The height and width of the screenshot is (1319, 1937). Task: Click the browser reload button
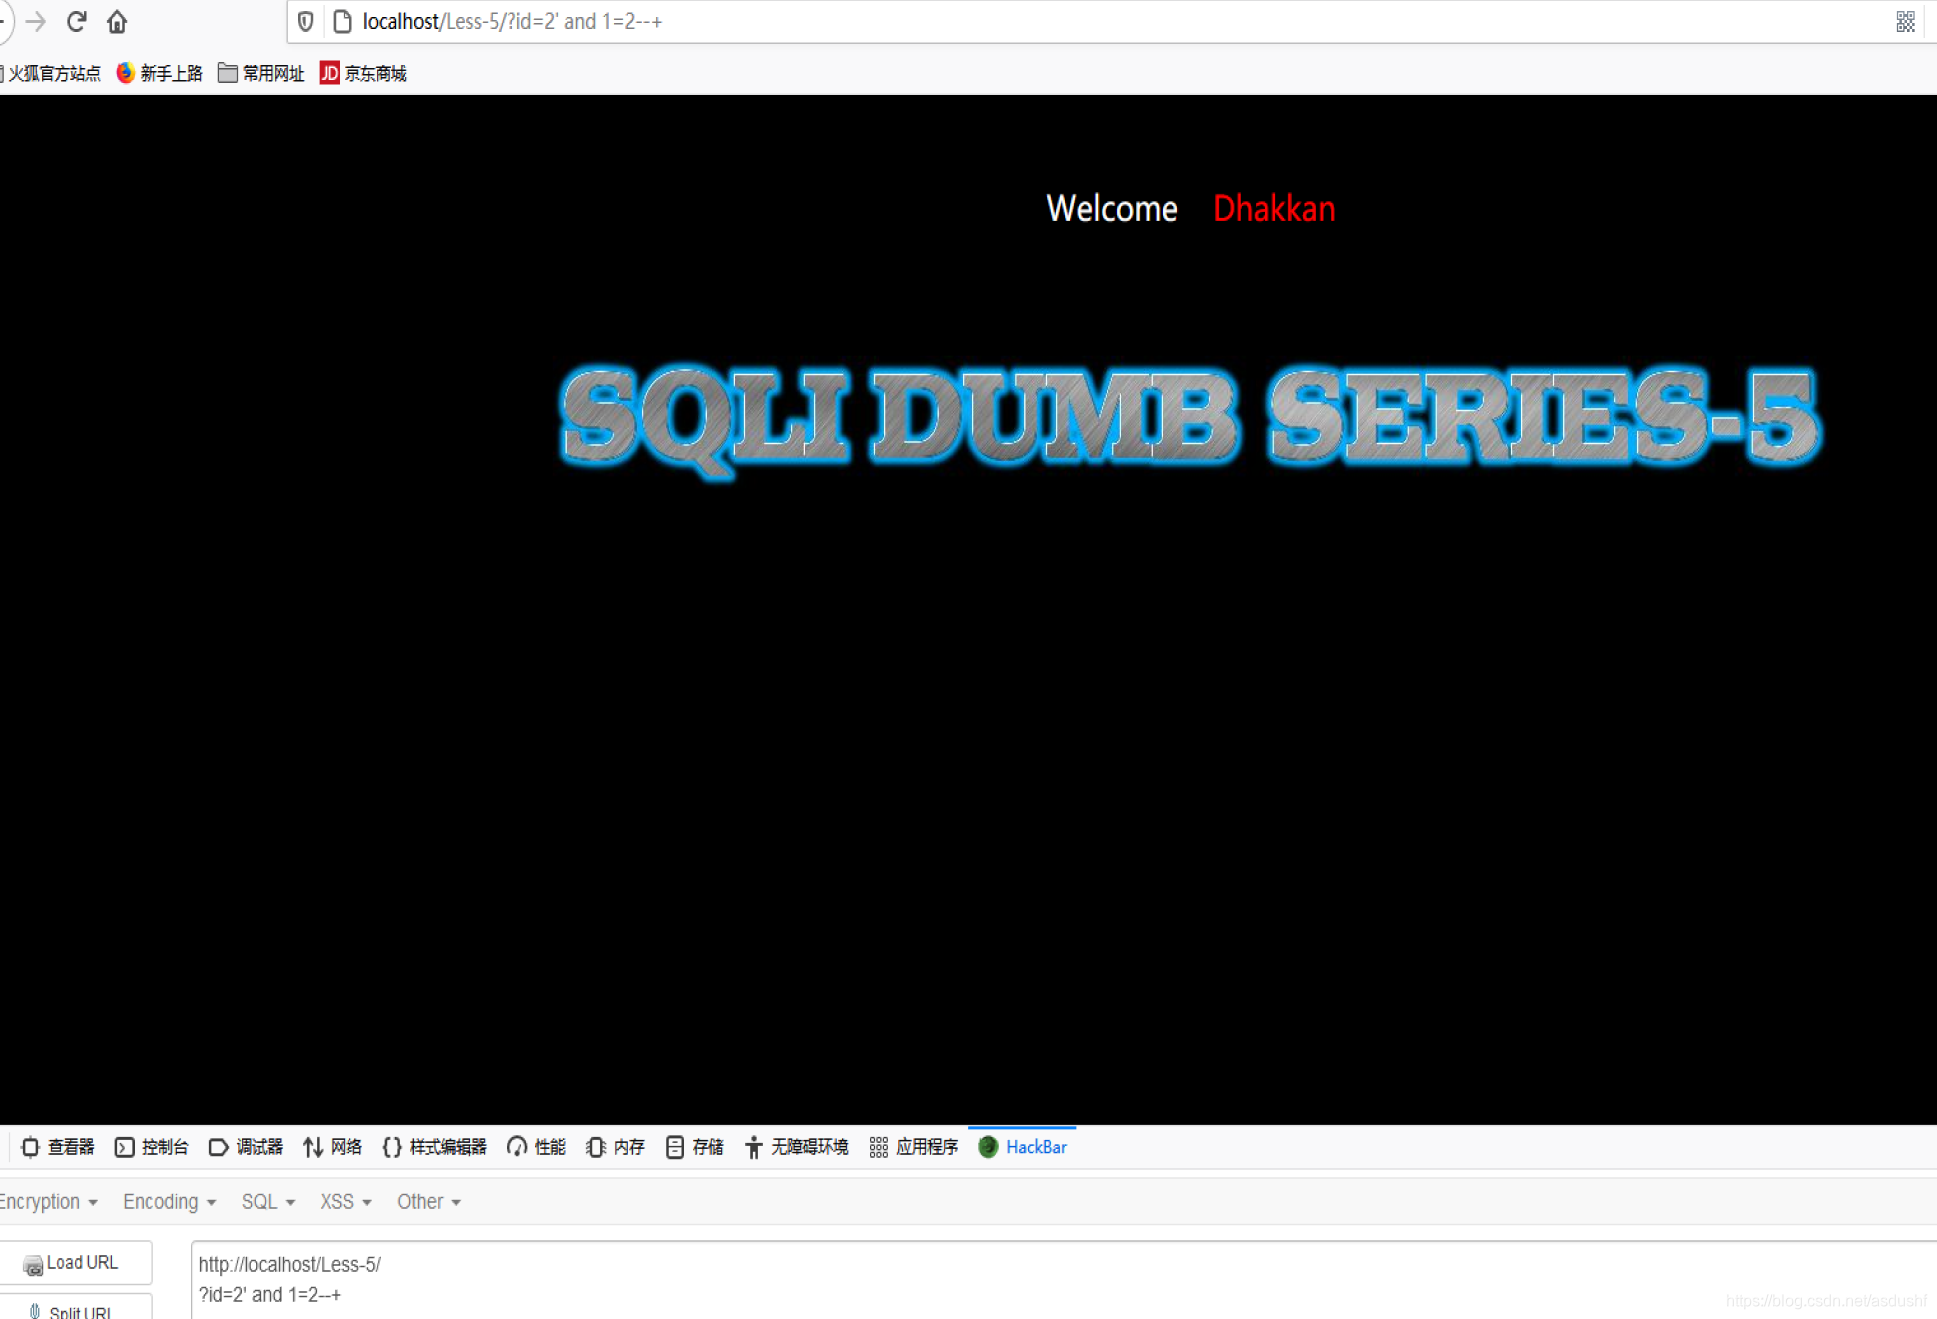coord(76,21)
